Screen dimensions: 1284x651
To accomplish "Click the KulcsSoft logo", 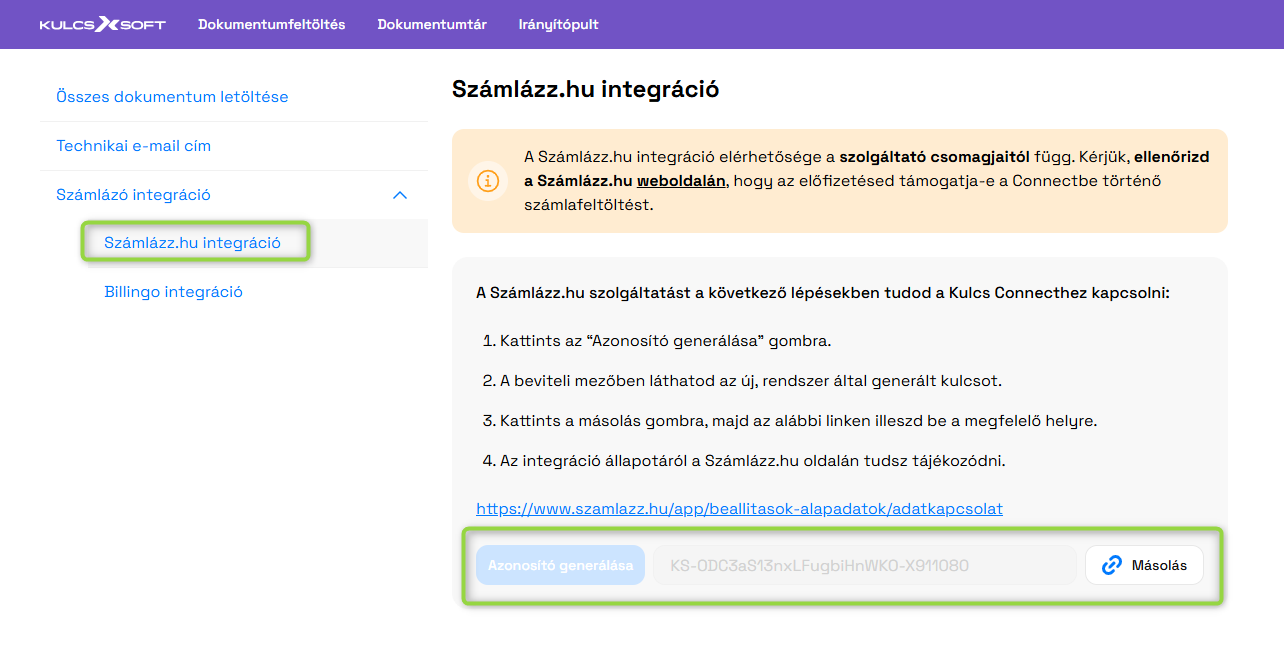I will (103, 24).
